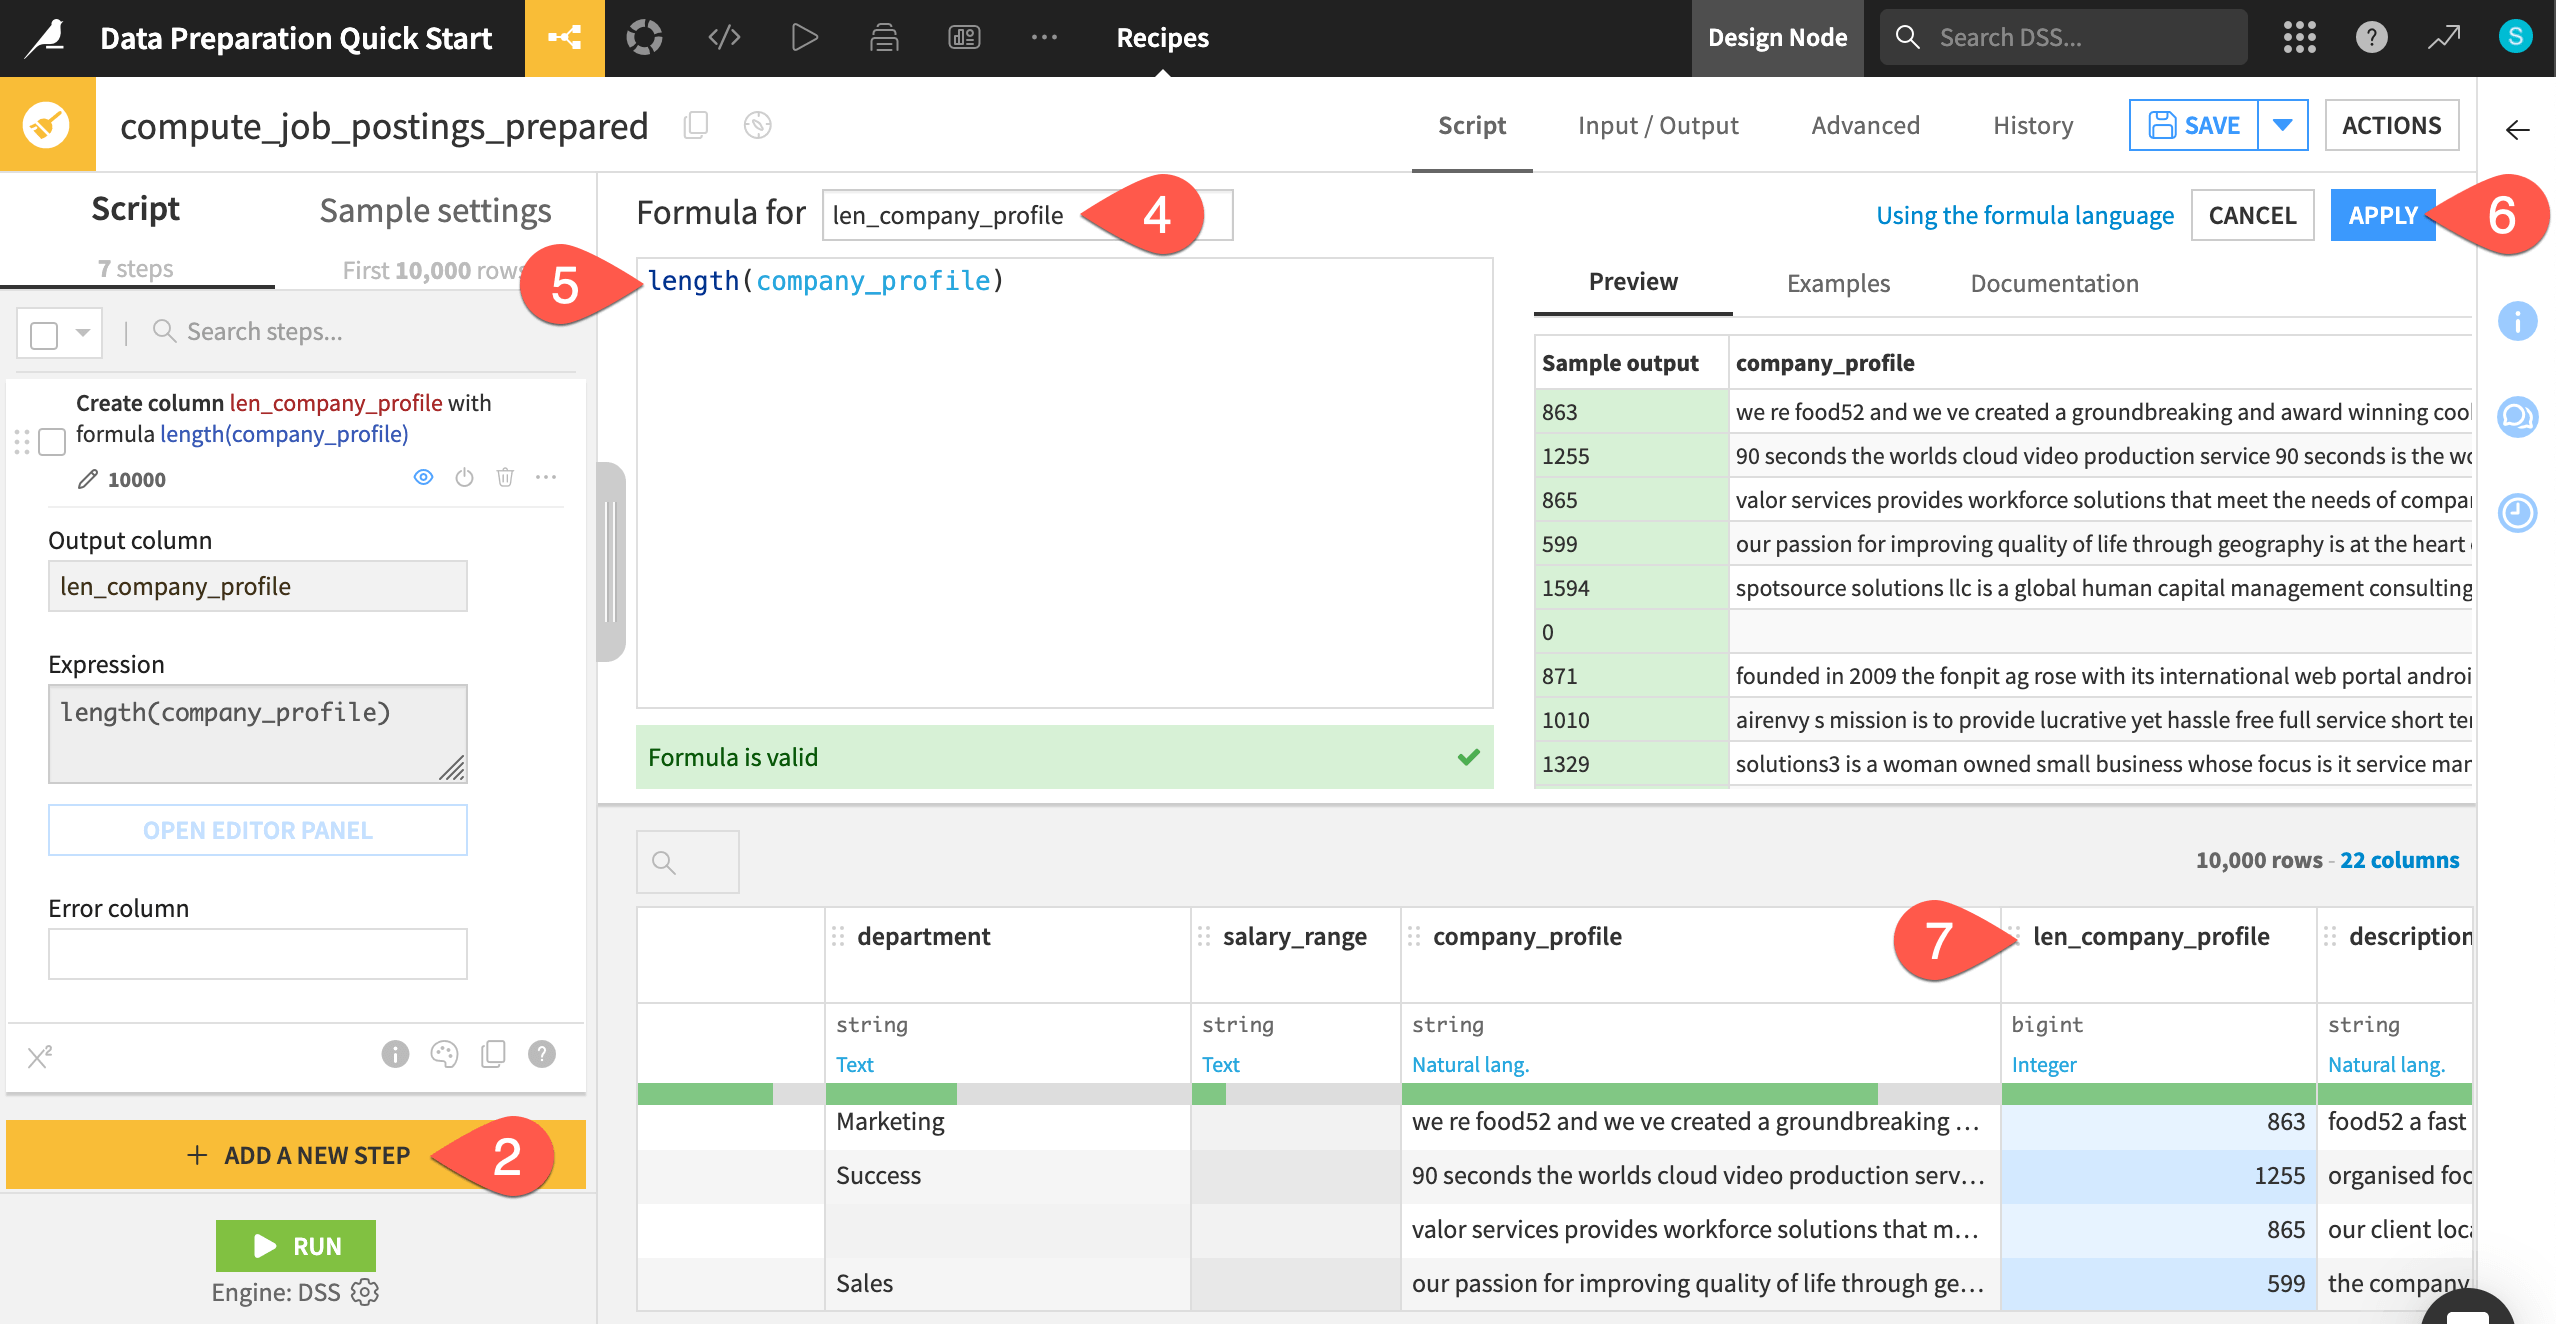Screen dimensions: 2556x1324
Task: Open the step help question icon
Action: click(542, 1054)
